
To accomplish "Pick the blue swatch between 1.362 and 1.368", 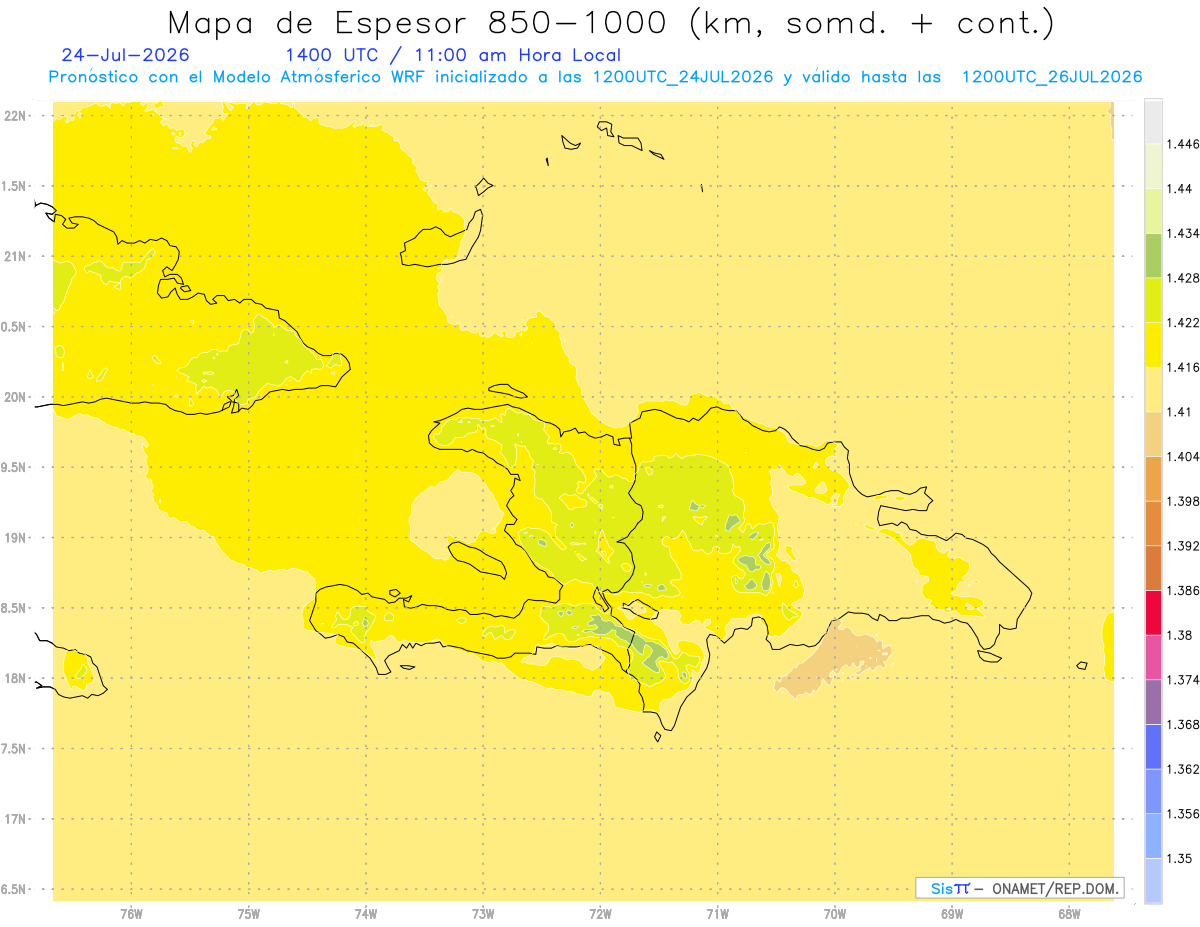I will pyautogui.click(x=1153, y=746).
